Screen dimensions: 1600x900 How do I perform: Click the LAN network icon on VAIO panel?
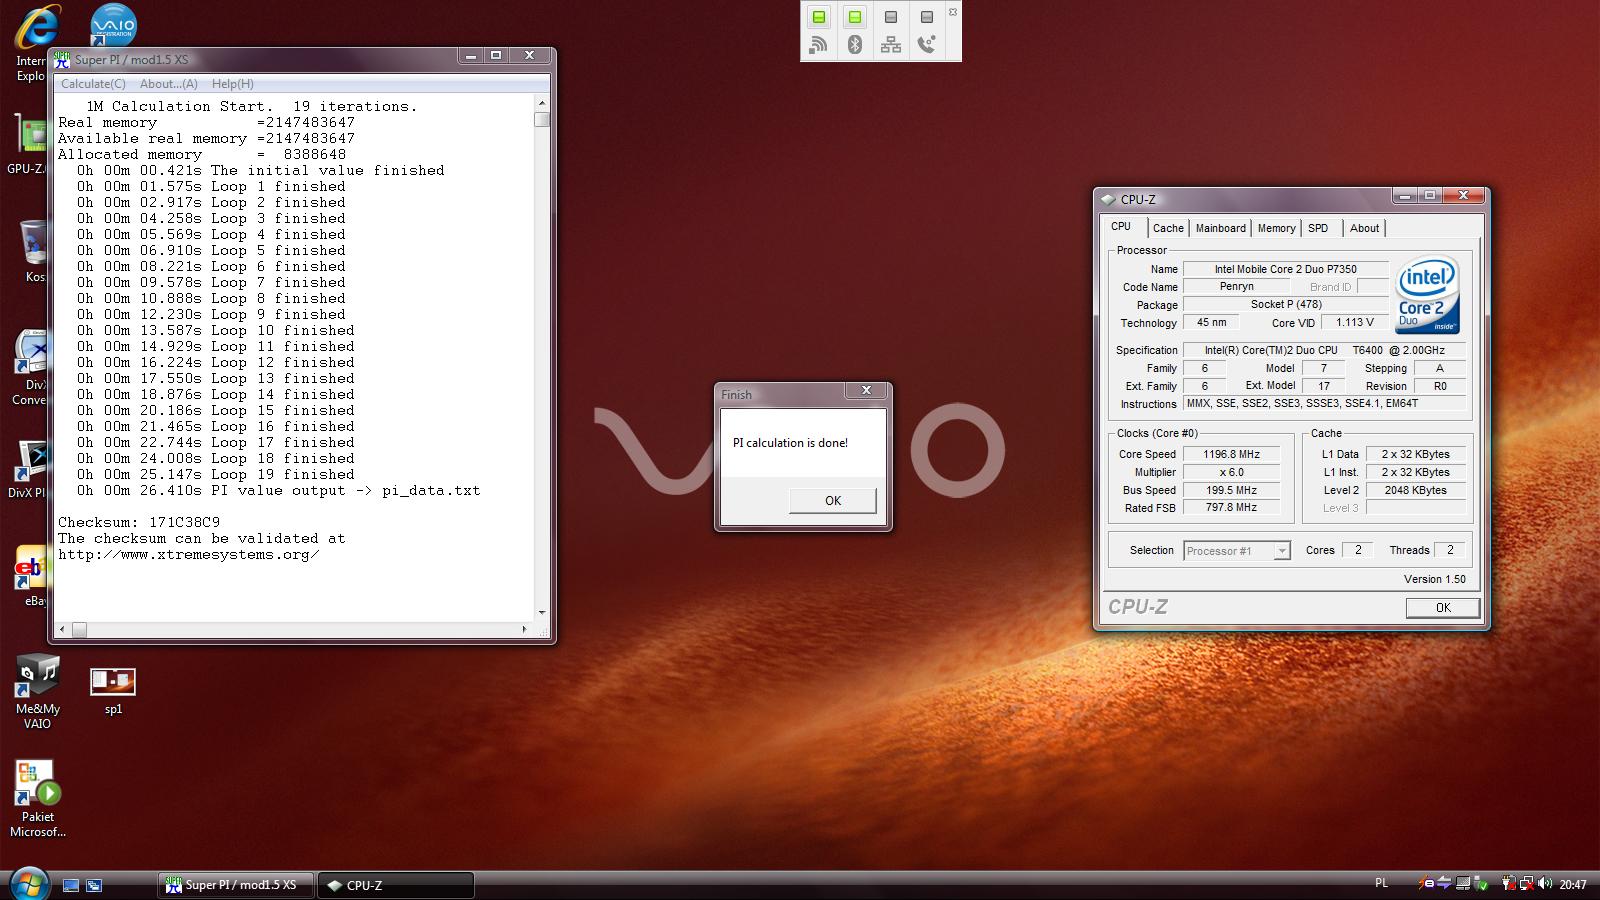pos(891,44)
